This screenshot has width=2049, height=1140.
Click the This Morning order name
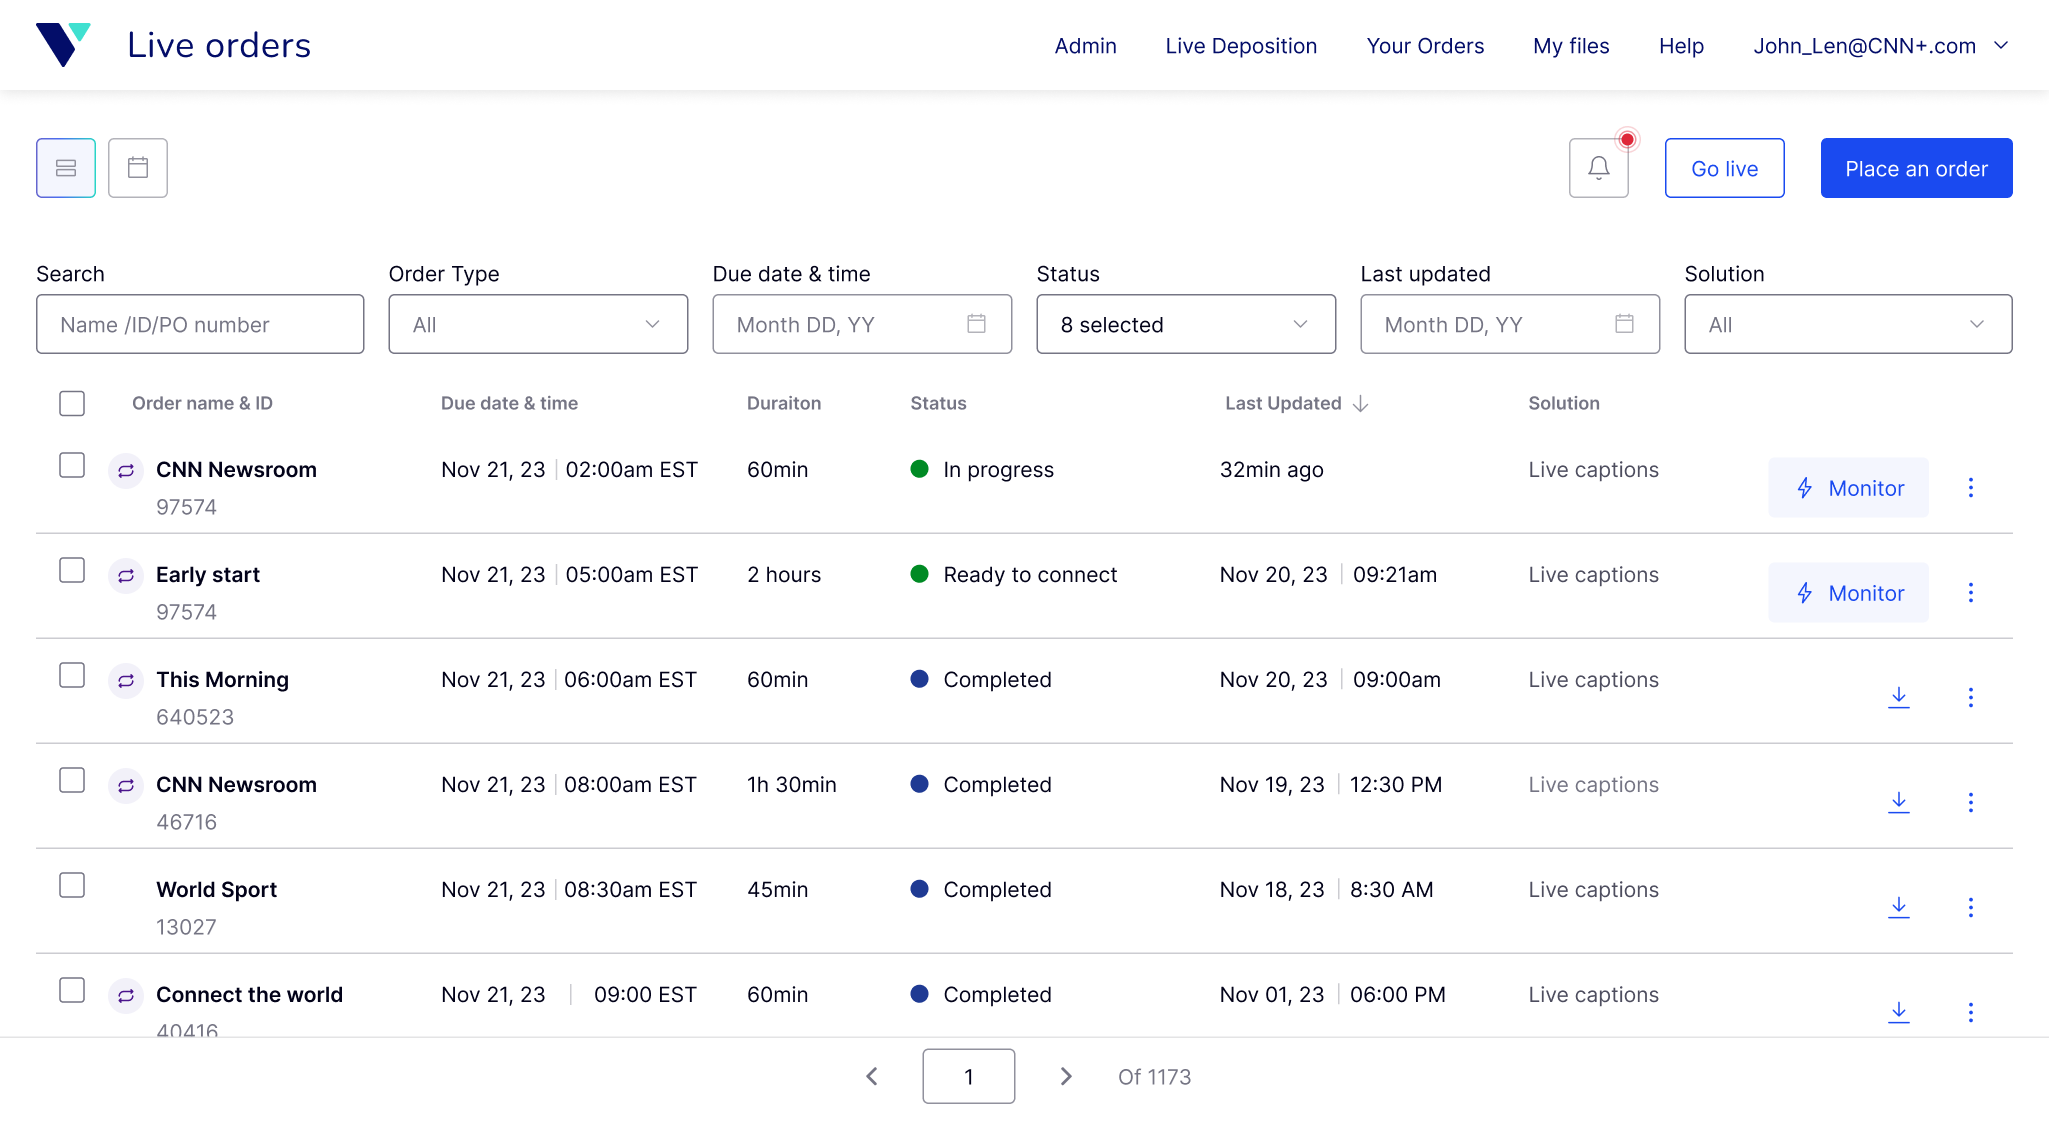(x=222, y=680)
